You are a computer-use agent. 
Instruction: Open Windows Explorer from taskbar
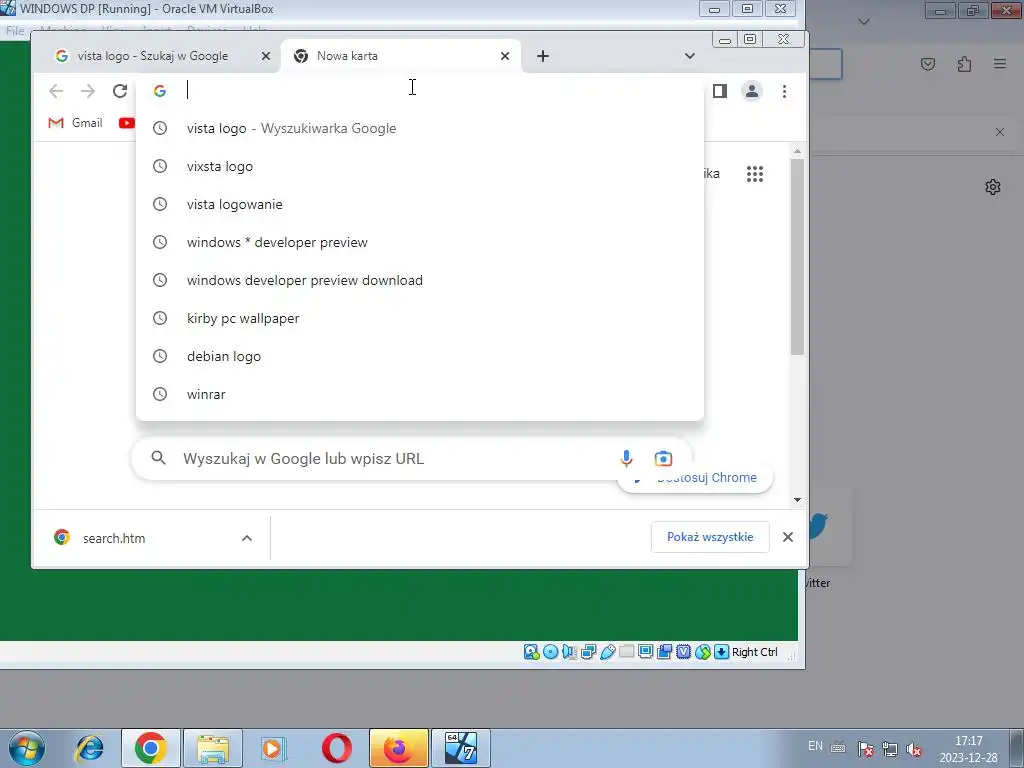coord(213,748)
